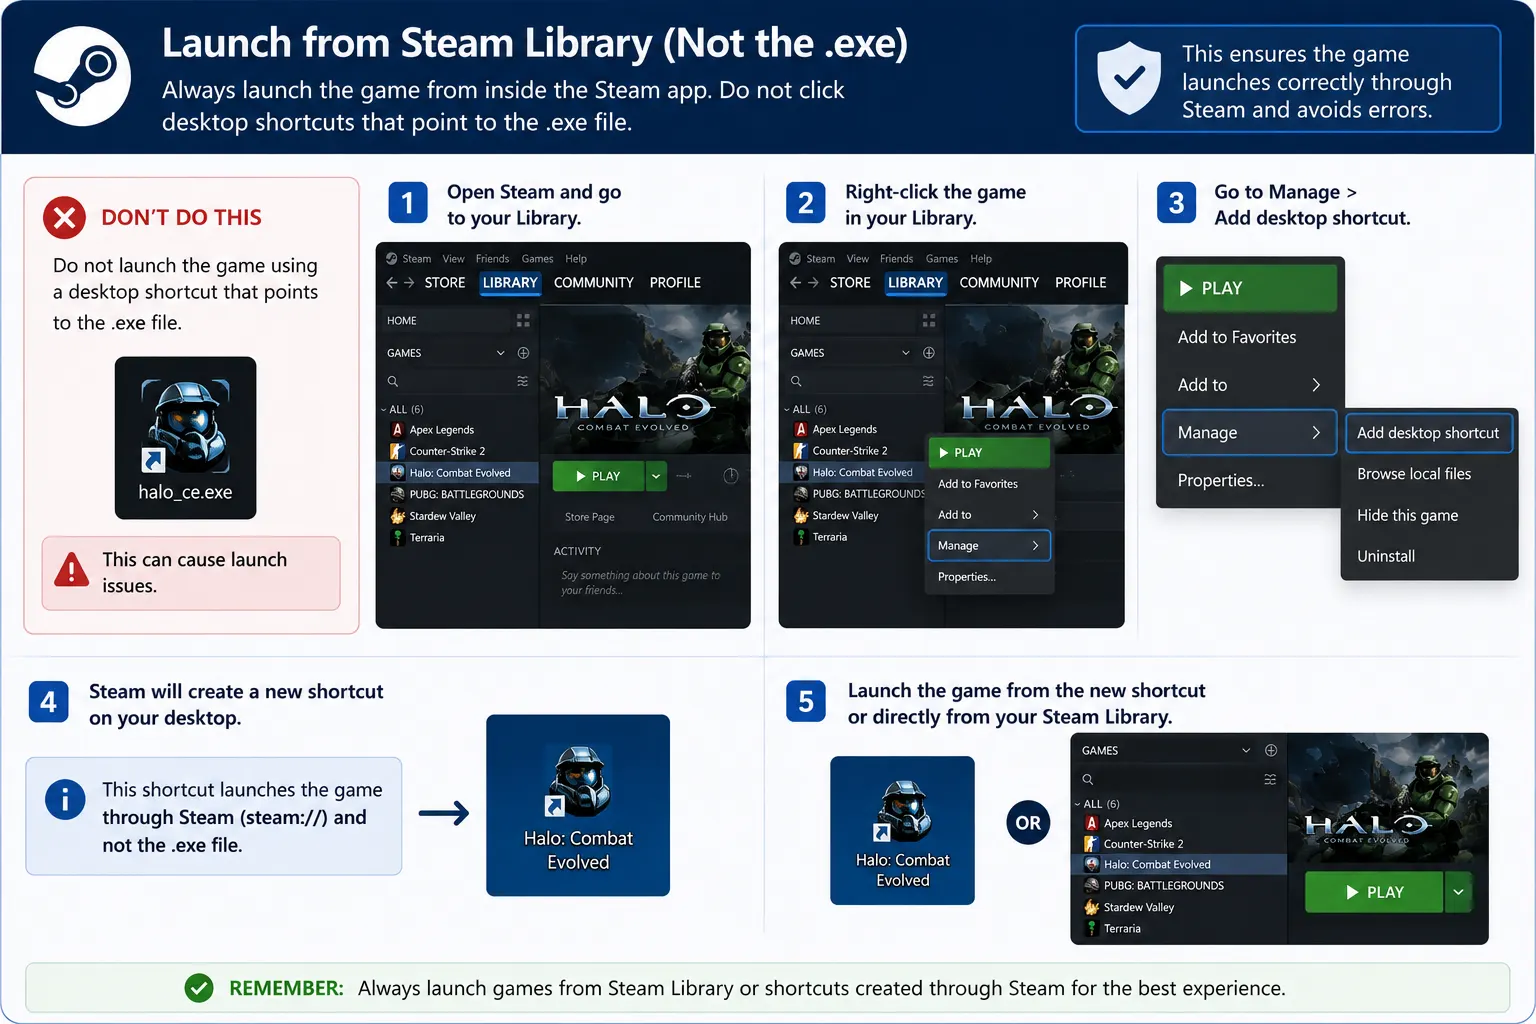
Task: Expand GAMES dropdown chevron in step 1
Action: [x=501, y=353]
